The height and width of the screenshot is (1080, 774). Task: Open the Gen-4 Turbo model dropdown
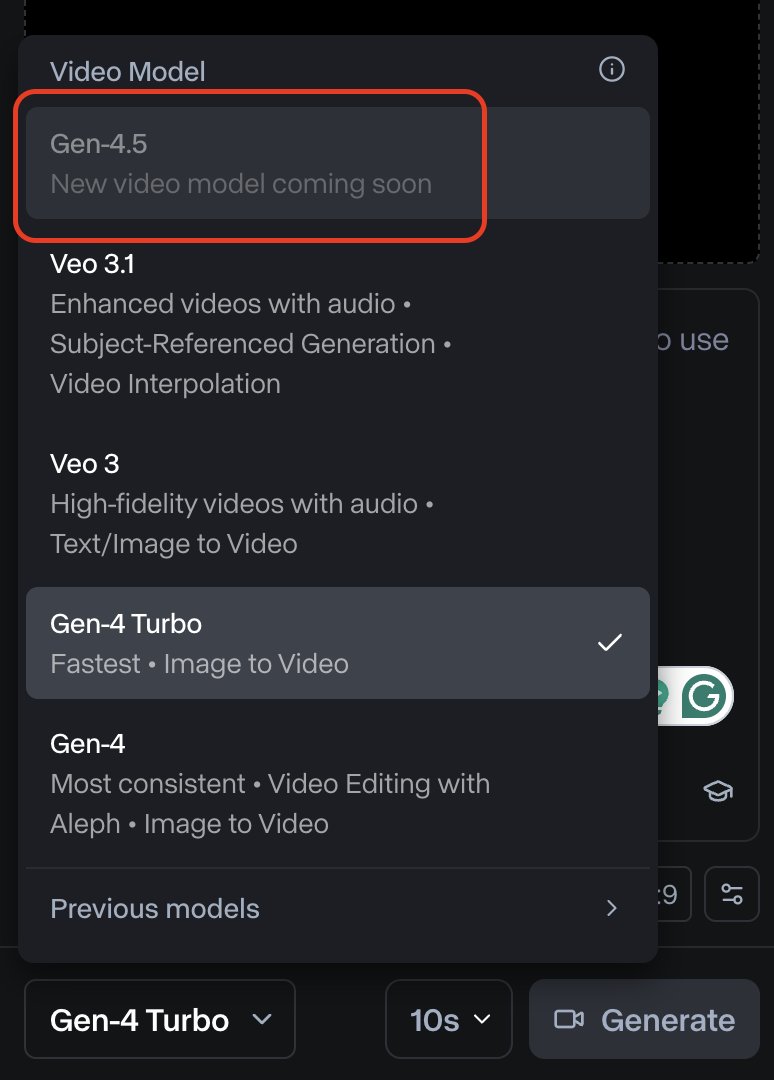click(160, 1019)
